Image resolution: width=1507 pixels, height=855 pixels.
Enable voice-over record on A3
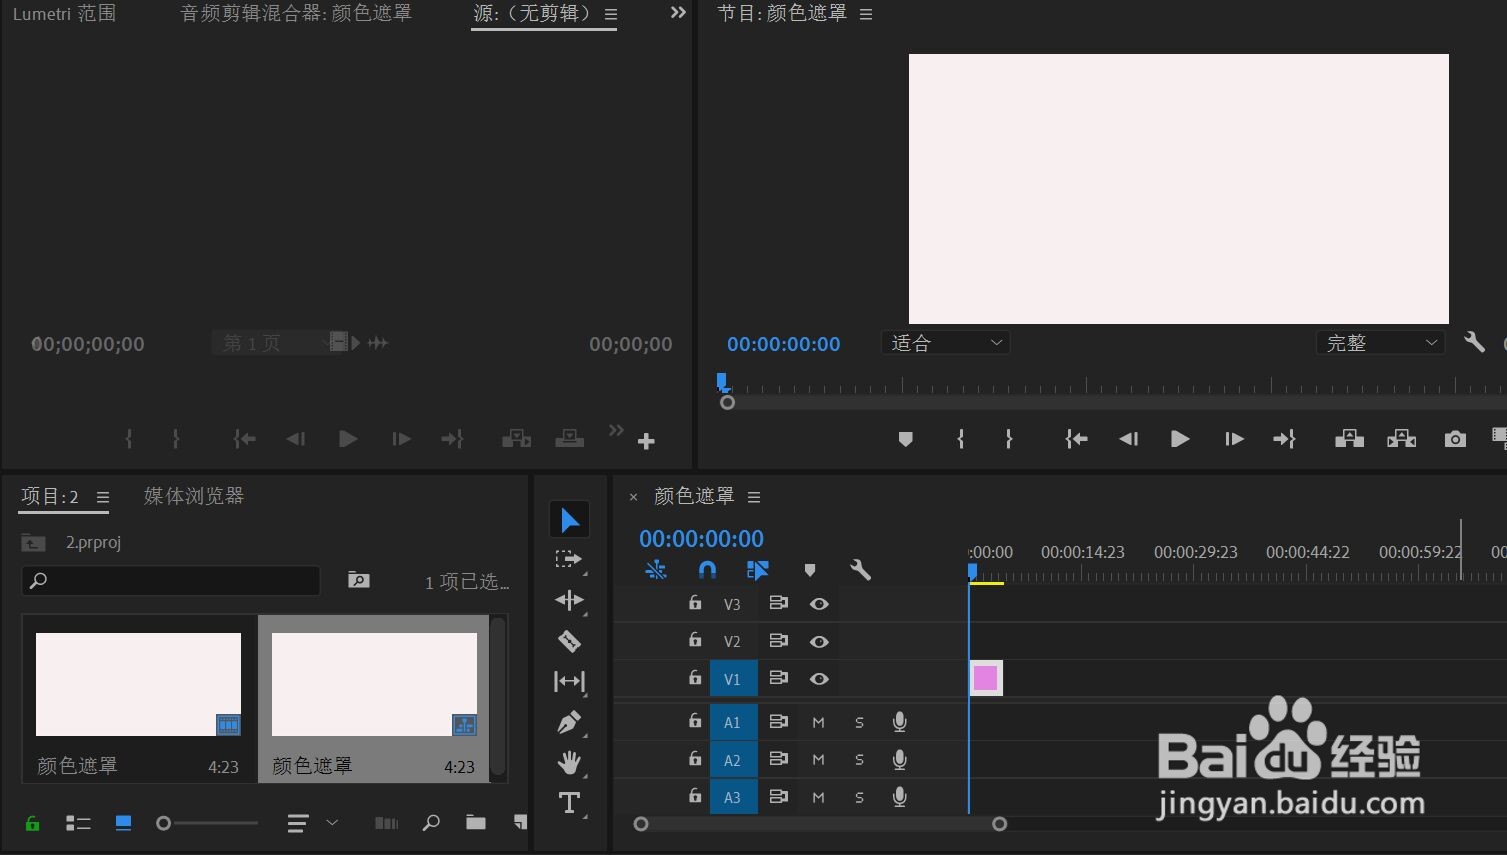[x=899, y=797]
